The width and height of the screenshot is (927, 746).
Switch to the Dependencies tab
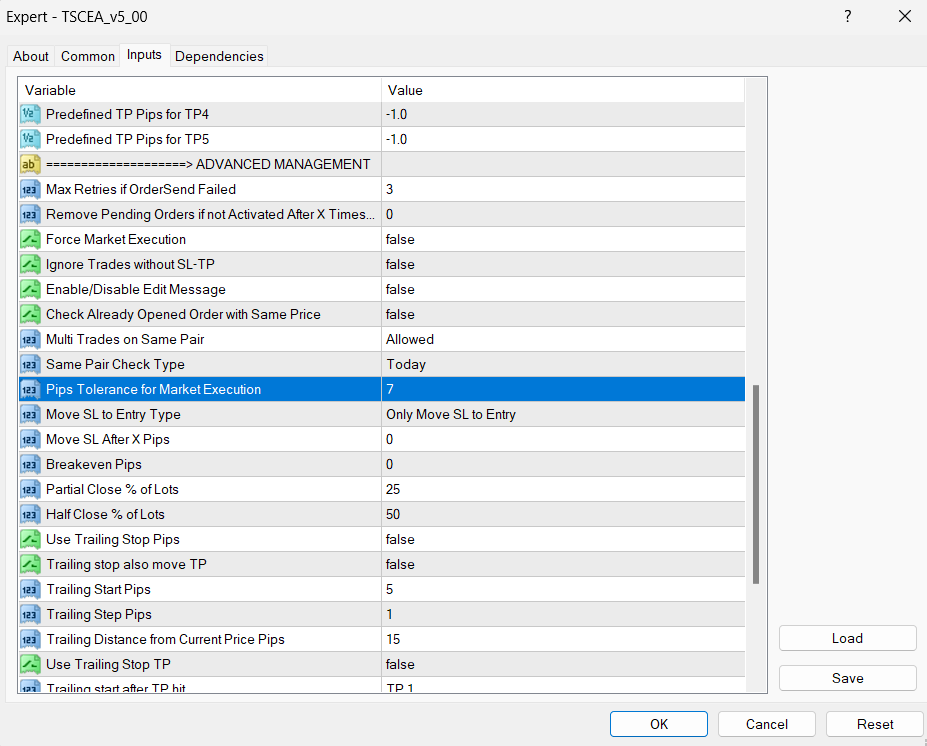coord(219,56)
